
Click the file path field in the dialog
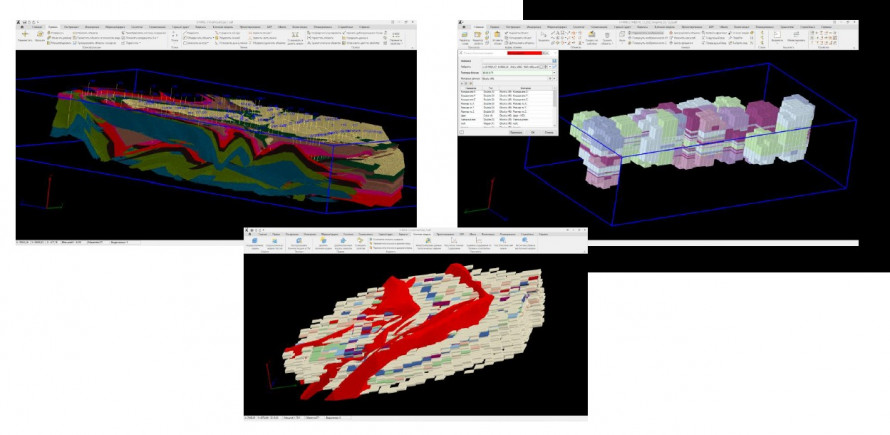(510, 67)
